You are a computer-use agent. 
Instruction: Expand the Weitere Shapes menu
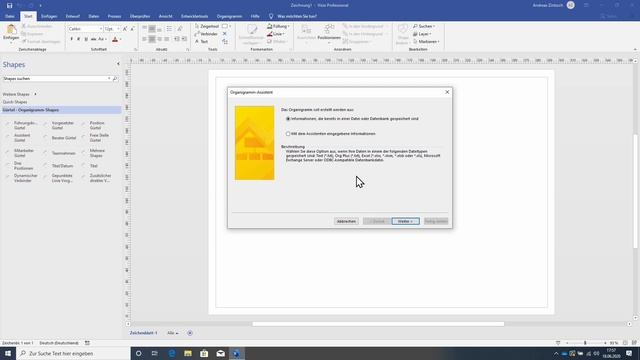coord(20,94)
